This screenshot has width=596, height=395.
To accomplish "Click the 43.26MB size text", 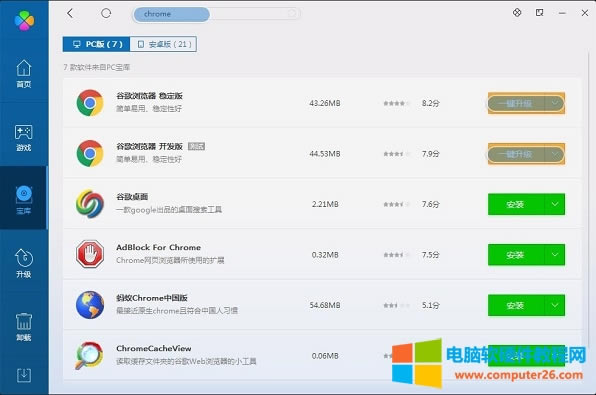I will coord(325,103).
